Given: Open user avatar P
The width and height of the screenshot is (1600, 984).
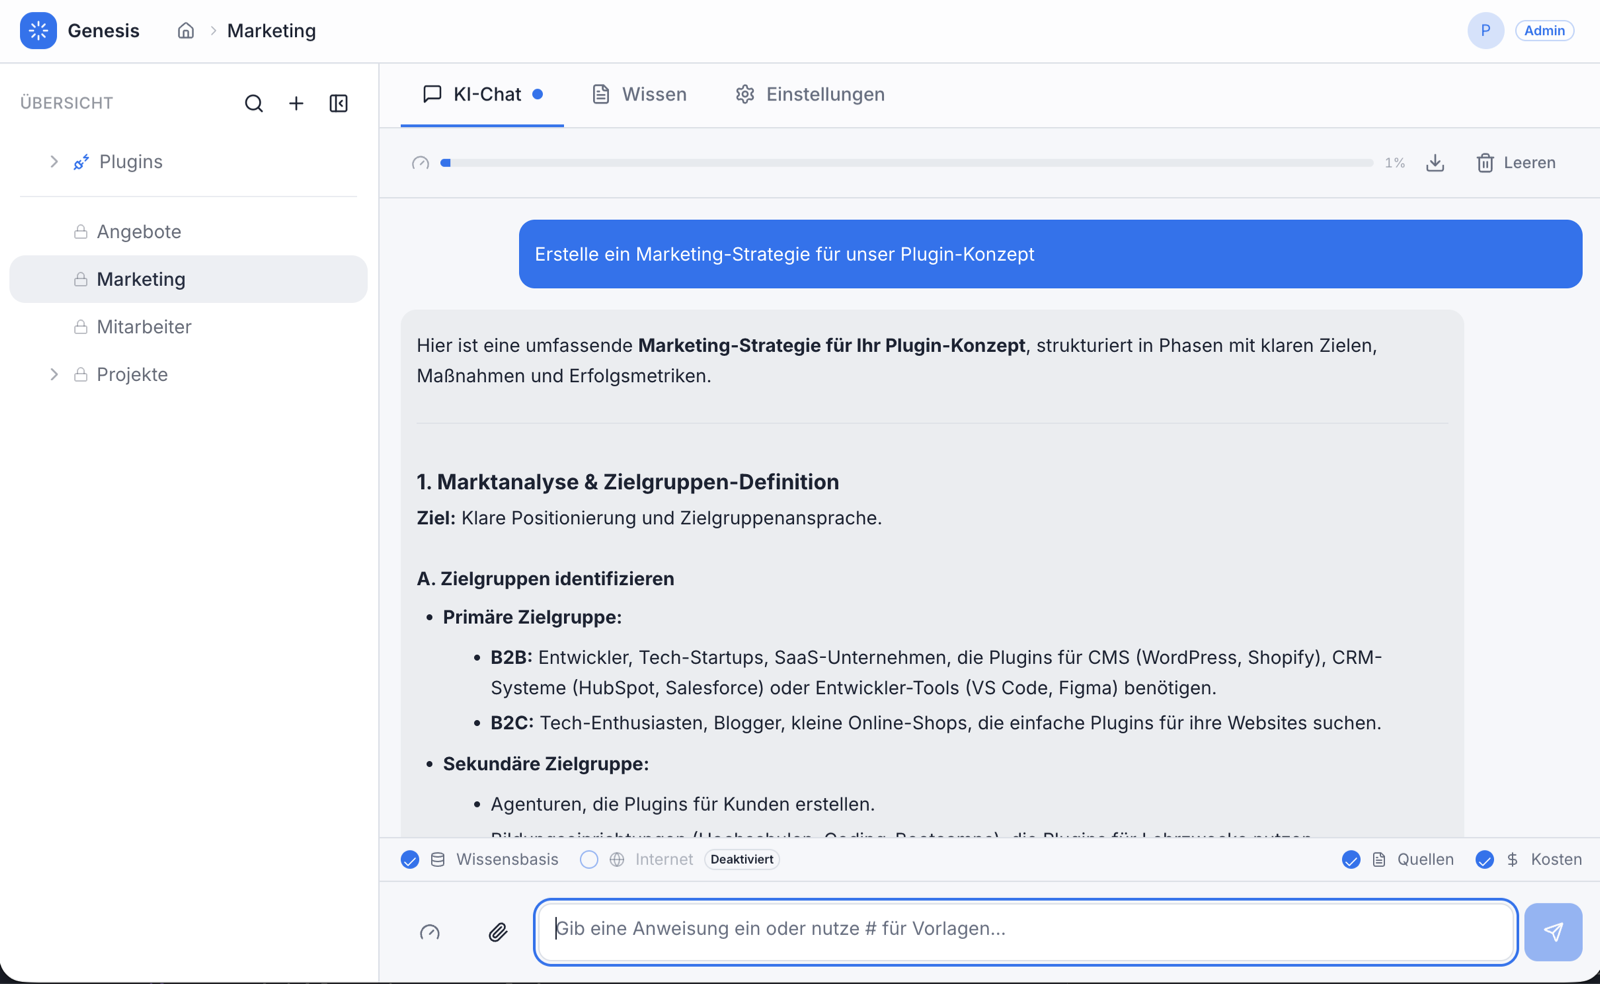Looking at the screenshot, I should pyautogui.click(x=1485, y=31).
